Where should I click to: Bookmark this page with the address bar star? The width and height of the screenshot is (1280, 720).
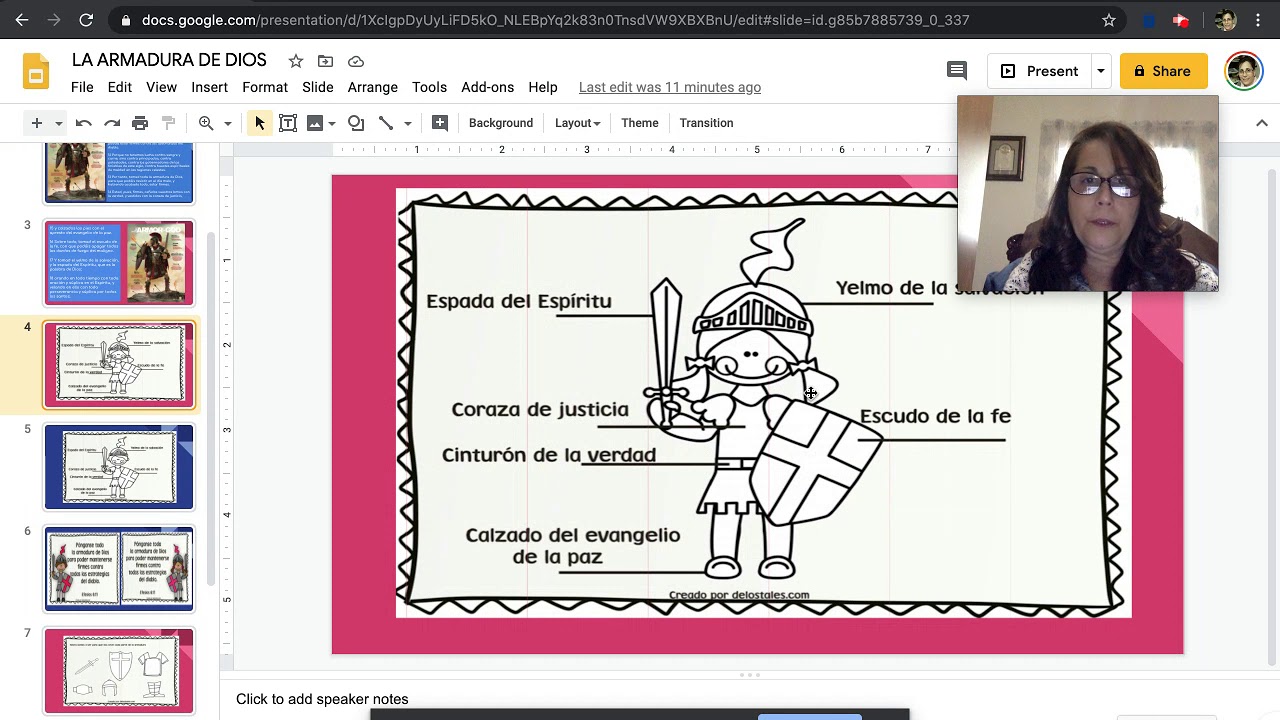(1108, 20)
